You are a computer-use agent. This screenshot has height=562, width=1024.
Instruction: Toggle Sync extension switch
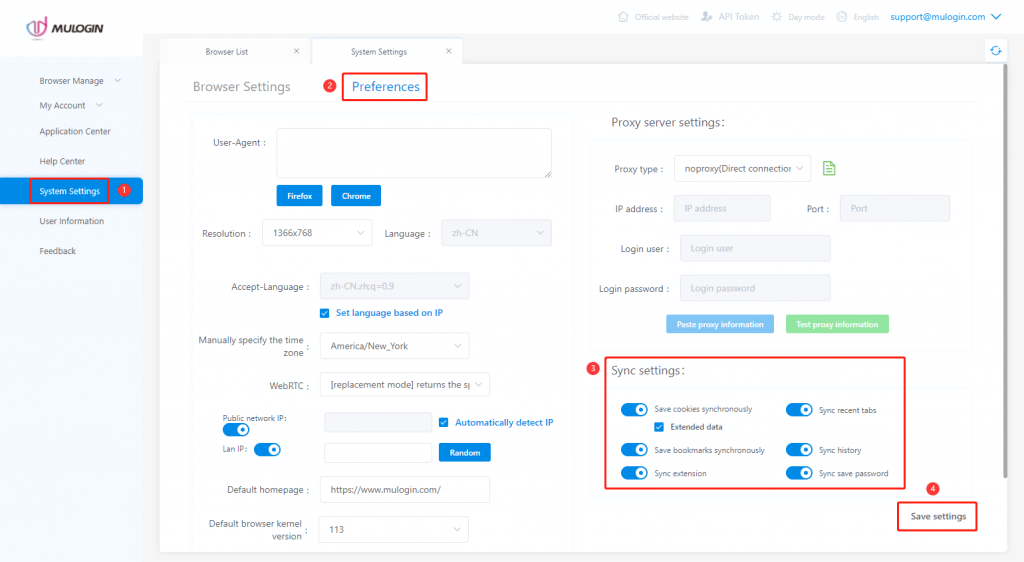tap(633, 473)
